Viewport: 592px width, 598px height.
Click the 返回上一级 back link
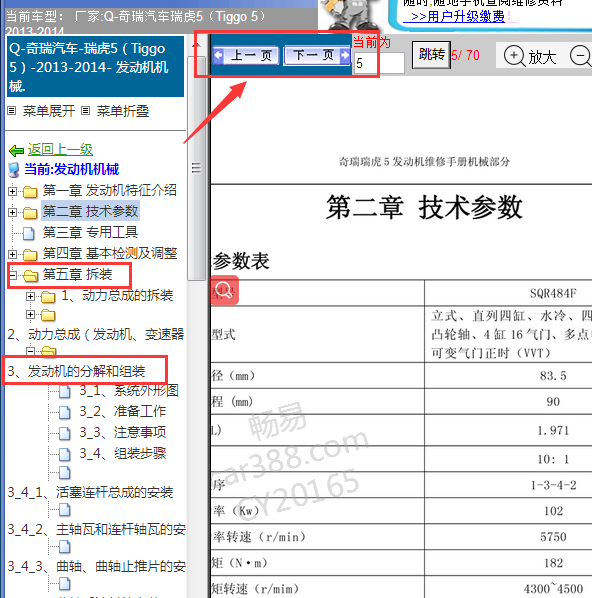coord(60,150)
